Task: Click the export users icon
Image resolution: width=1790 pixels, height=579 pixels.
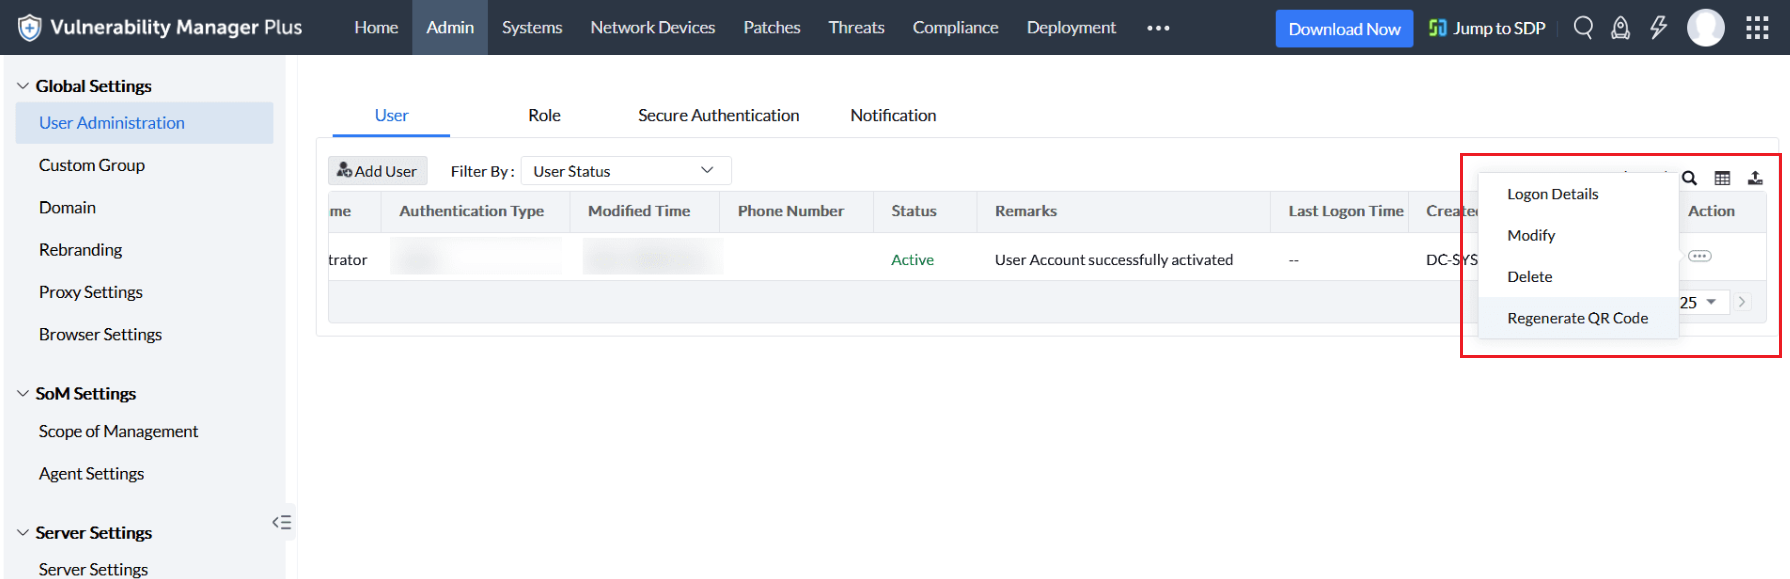Action: [1755, 178]
